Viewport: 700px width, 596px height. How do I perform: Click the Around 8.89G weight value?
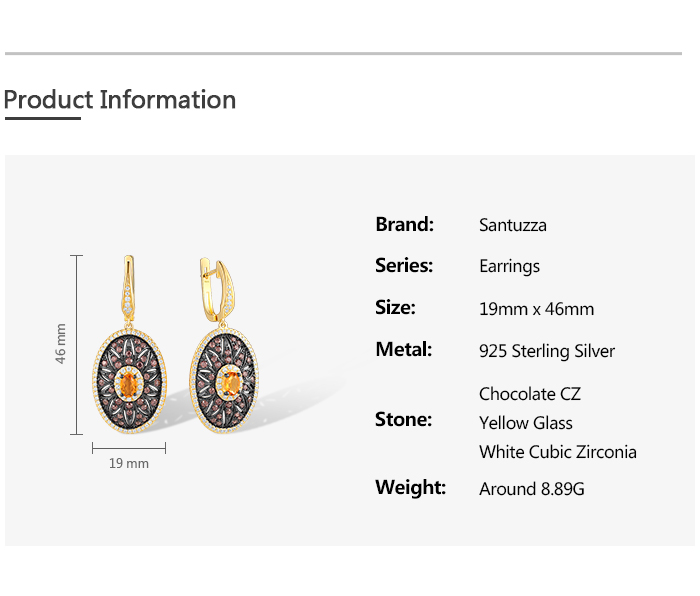(532, 489)
